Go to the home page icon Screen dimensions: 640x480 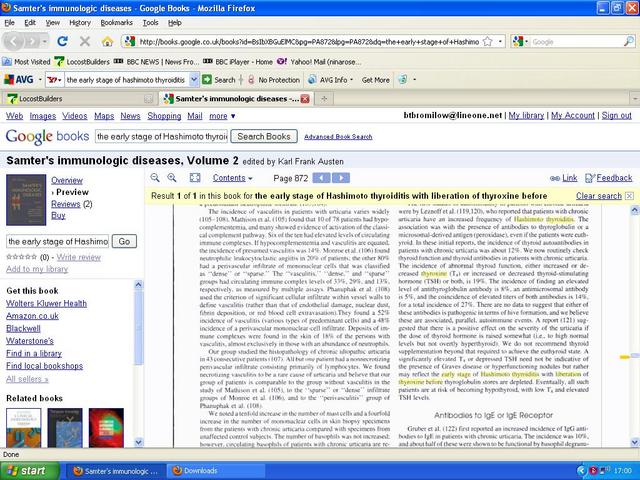pos(107,41)
